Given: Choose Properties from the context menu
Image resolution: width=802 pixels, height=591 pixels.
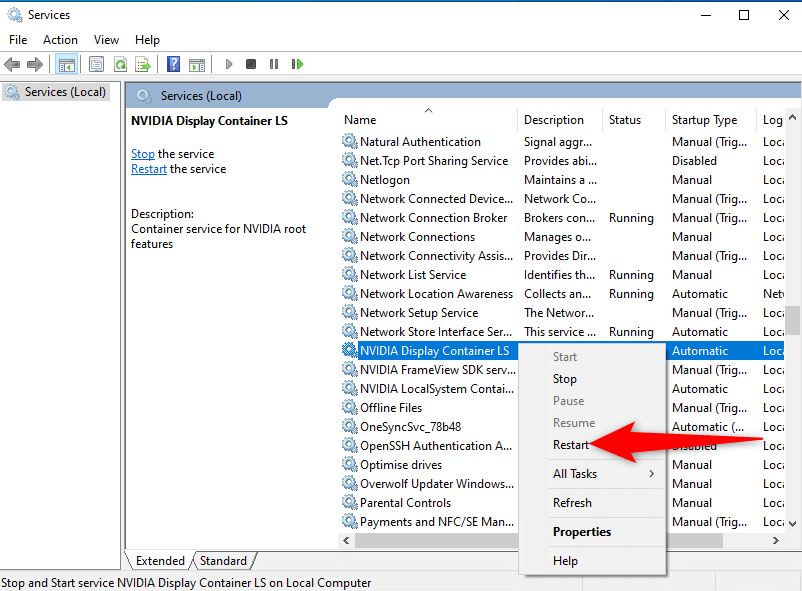Looking at the screenshot, I should [581, 532].
